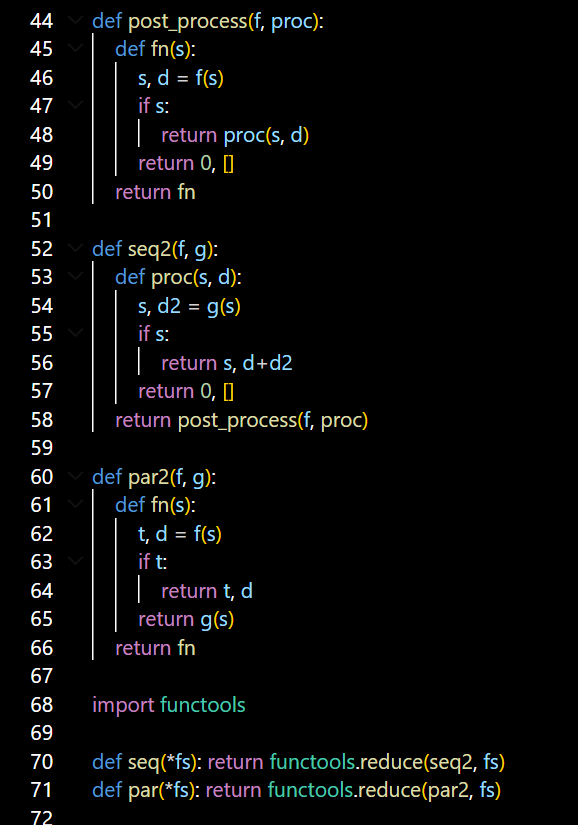Screen dimensions: 578x825
Task: Place cursor on 'proc' parameter in line 44
Action: (291, 22)
